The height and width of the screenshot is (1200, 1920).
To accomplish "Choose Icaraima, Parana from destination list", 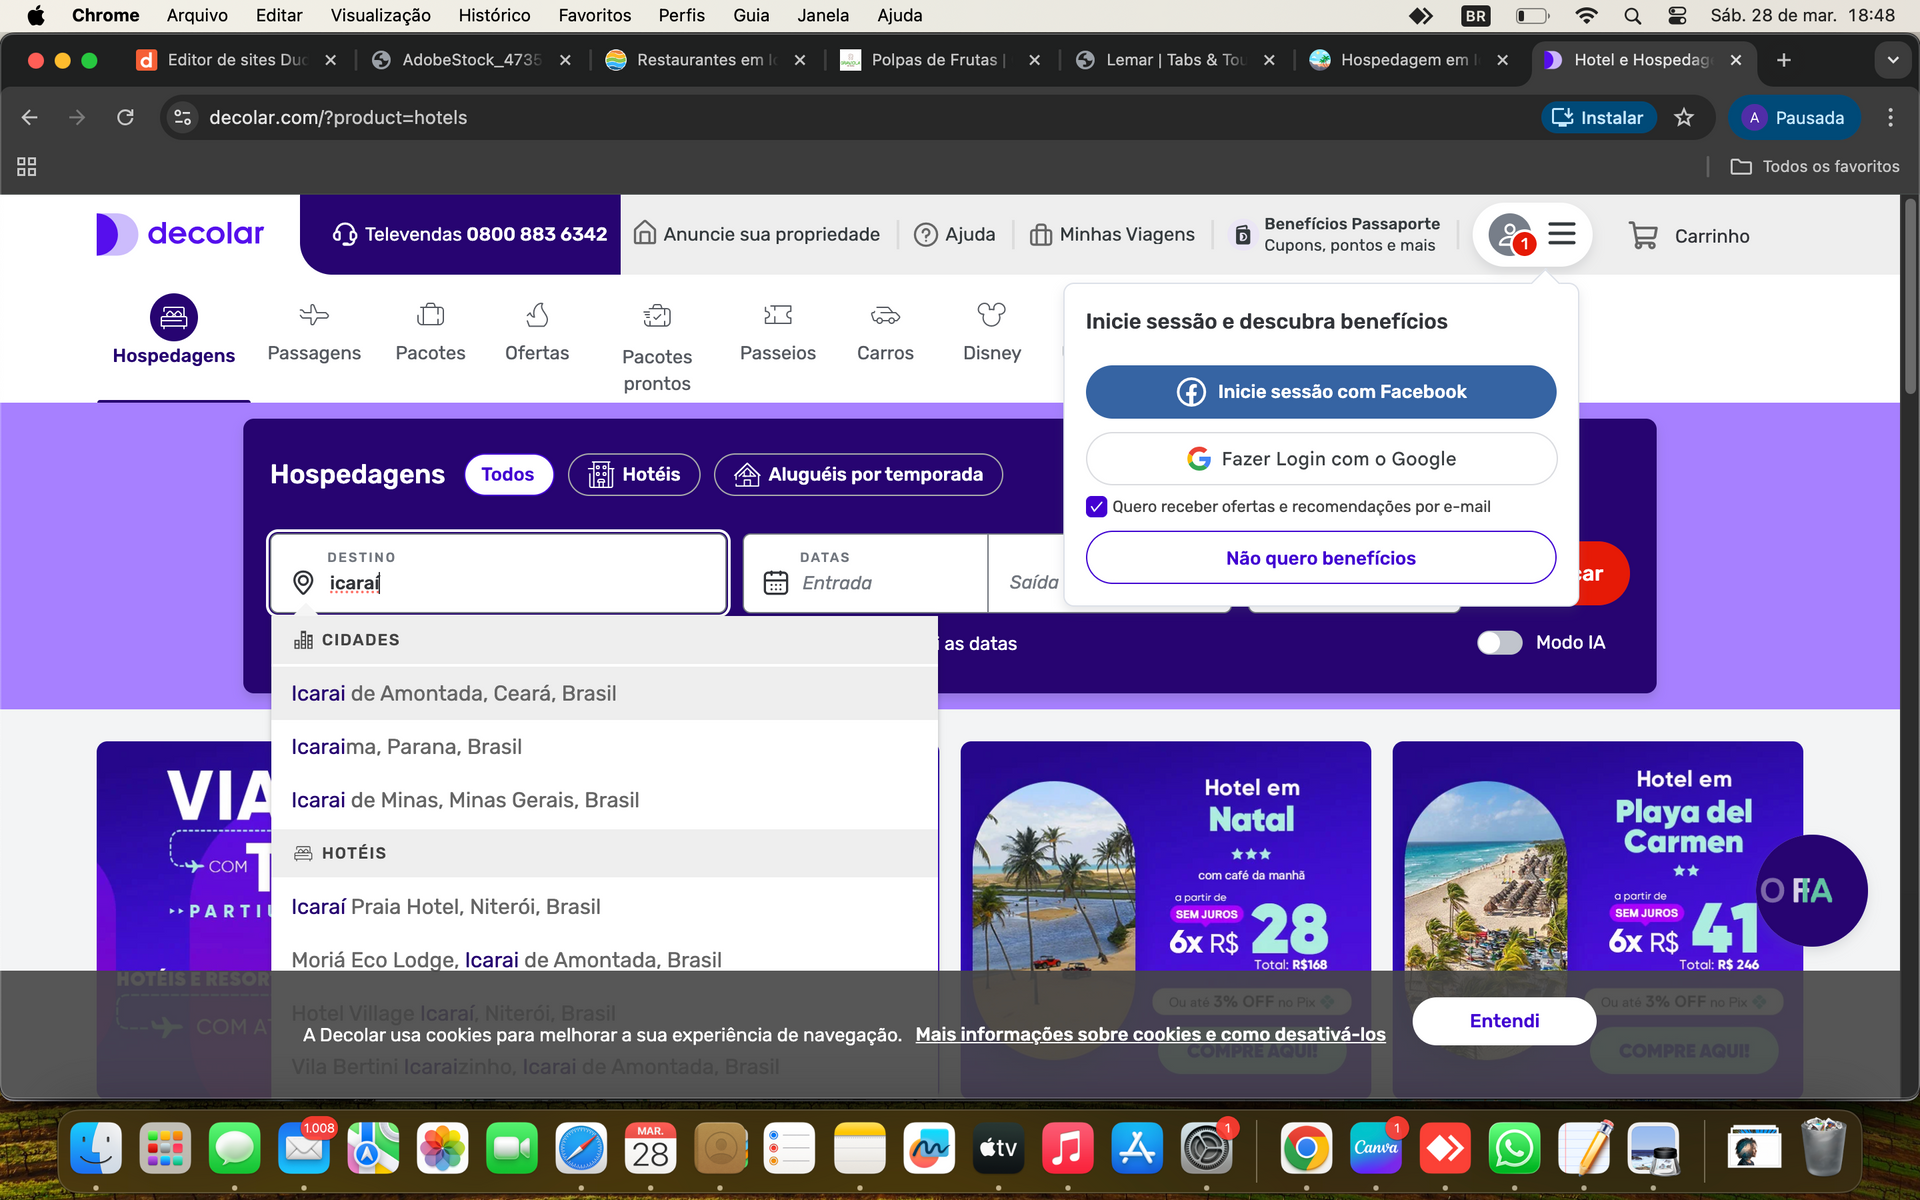I will [x=406, y=746].
